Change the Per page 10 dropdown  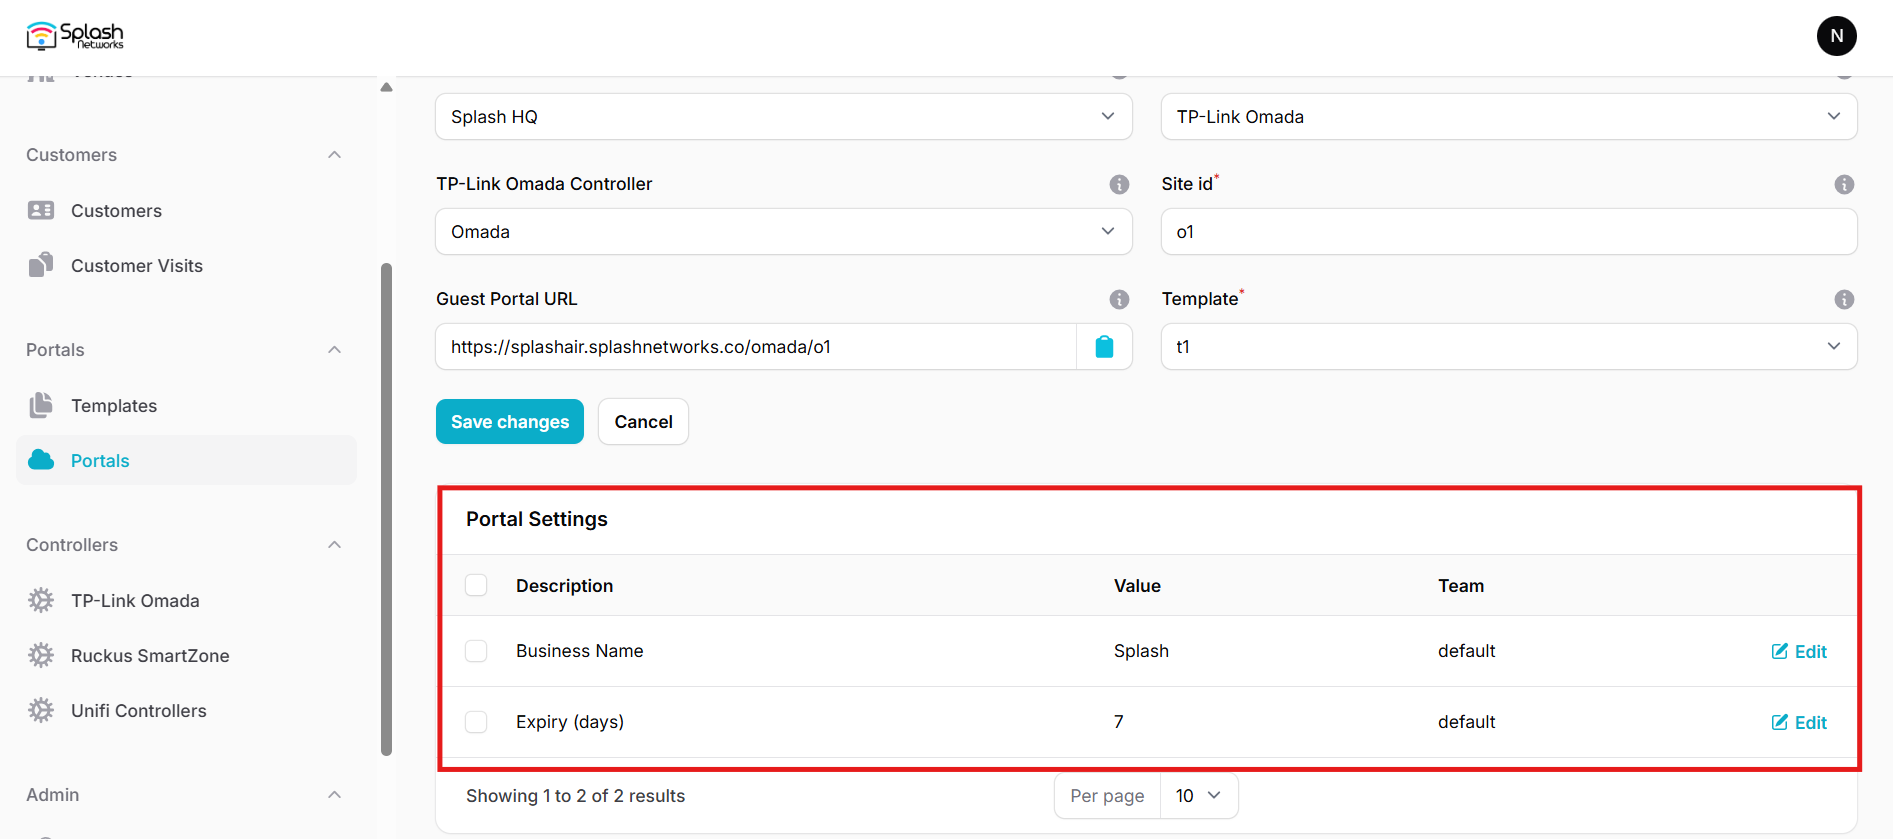1198,796
